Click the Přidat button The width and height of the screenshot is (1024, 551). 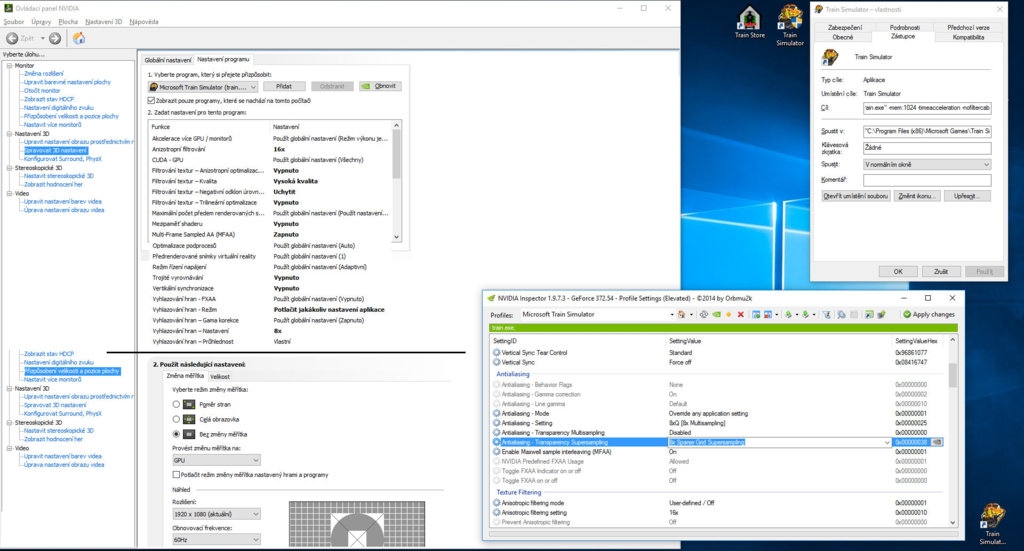point(283,86)
